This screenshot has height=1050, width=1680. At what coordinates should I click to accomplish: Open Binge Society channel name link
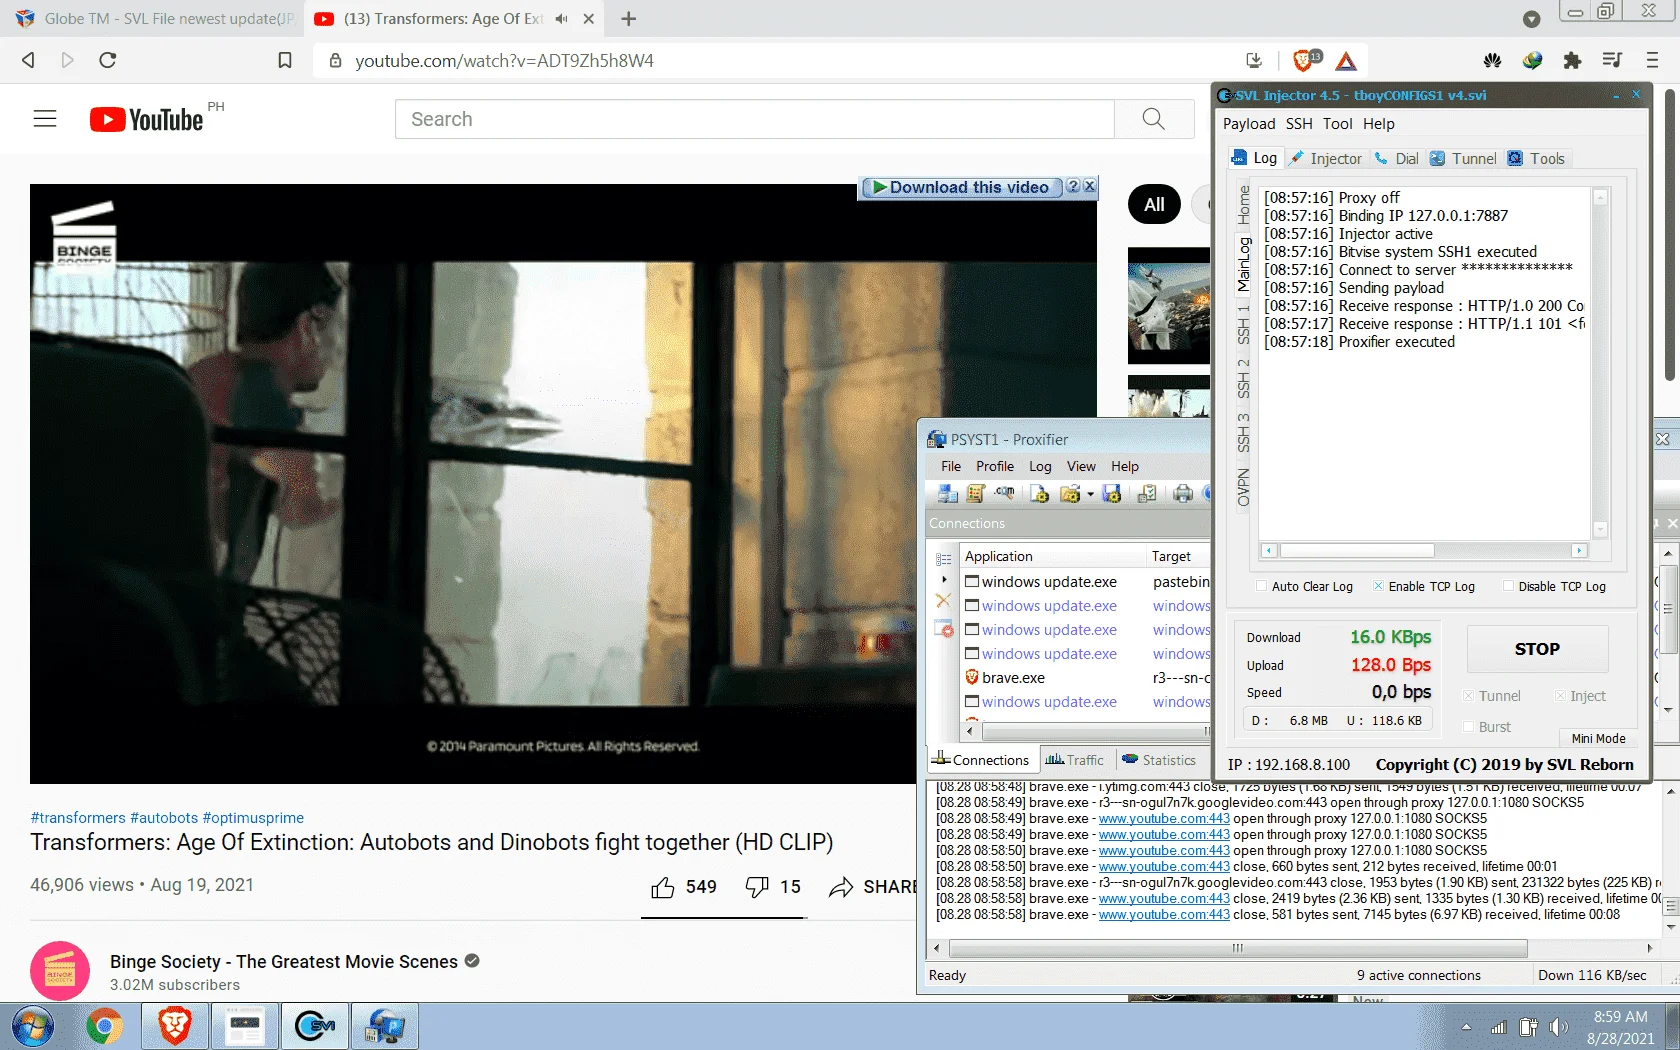pos(284,961)
